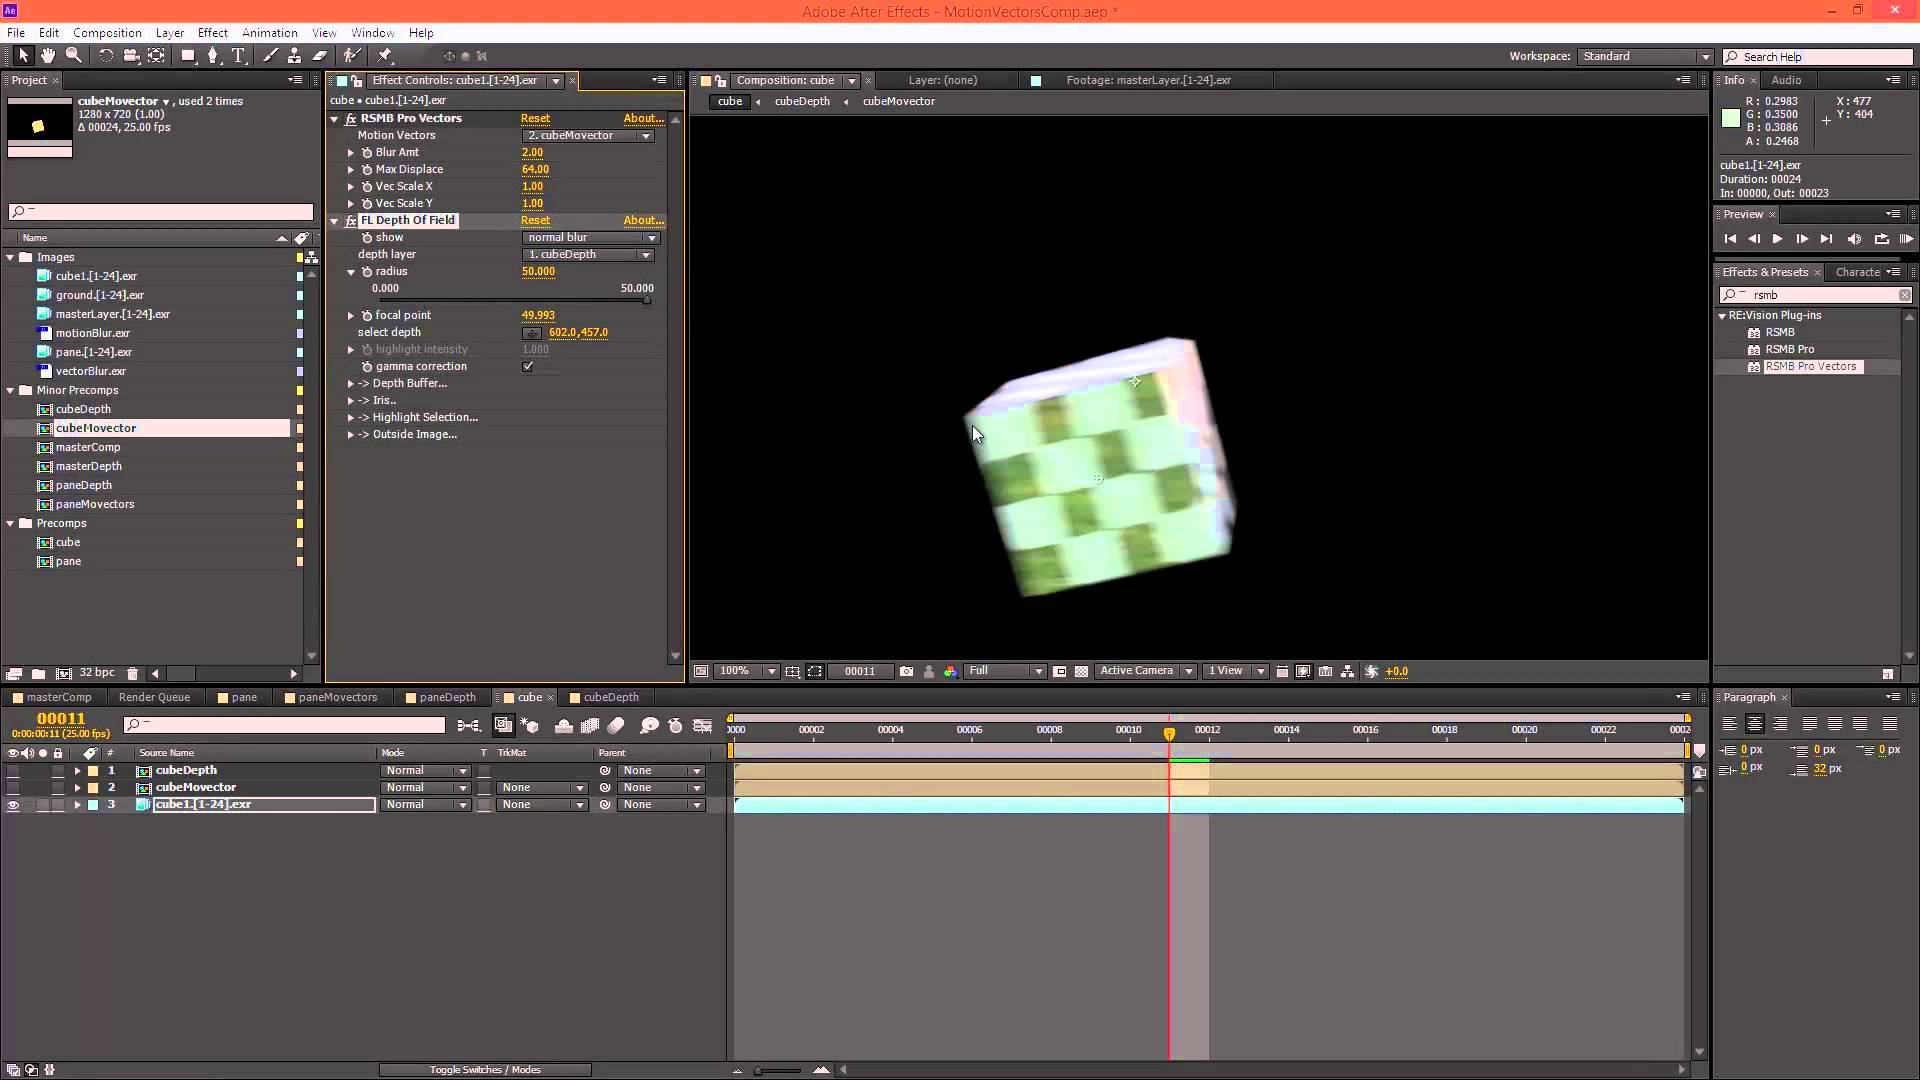
Task: Activate the Rotation tool
Action: [x=105, y=56]
